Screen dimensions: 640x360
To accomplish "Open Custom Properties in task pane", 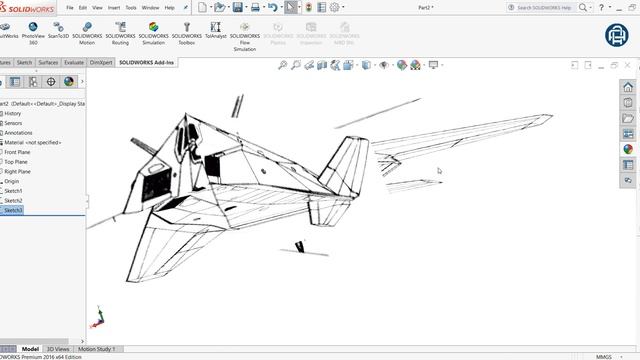I will [x=628, y=164].
